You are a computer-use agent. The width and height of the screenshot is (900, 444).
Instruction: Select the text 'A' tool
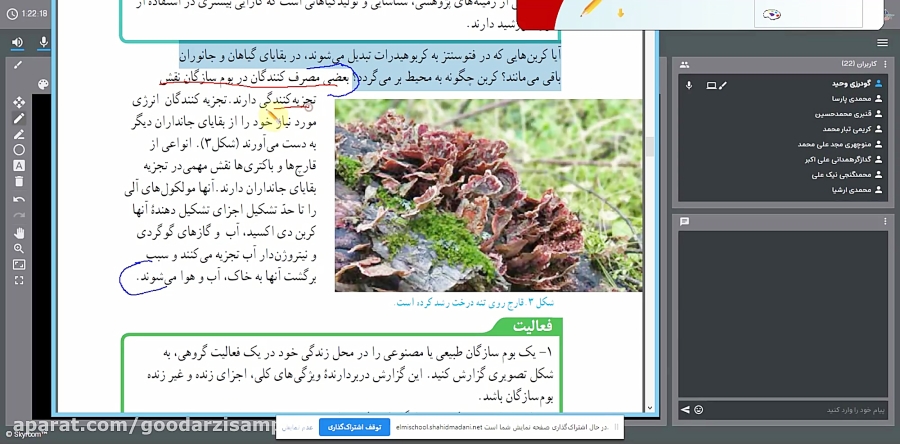(19, 166)
